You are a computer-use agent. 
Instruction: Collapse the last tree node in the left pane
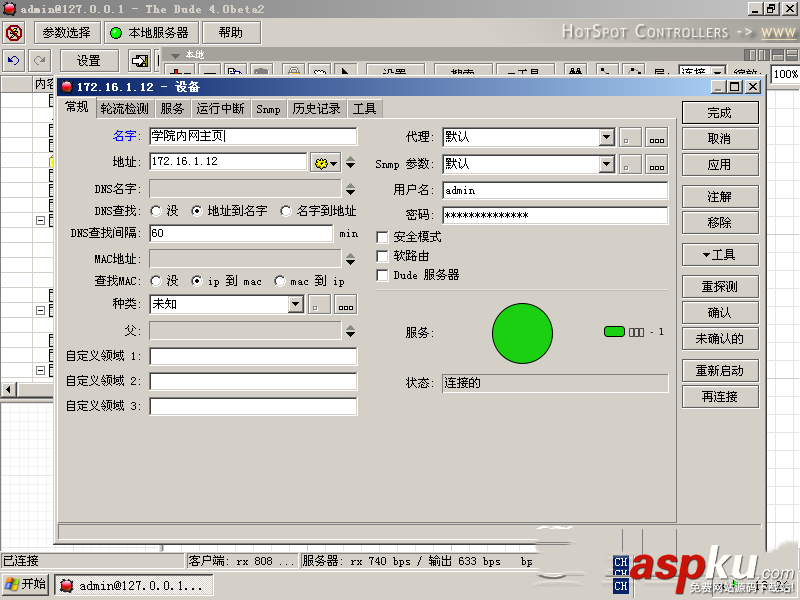pyautogui.click(x=40, y=370)
